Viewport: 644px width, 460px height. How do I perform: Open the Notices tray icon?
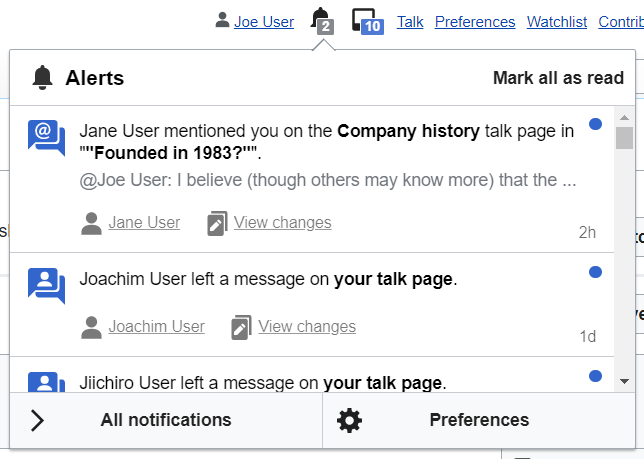point(366,20)
